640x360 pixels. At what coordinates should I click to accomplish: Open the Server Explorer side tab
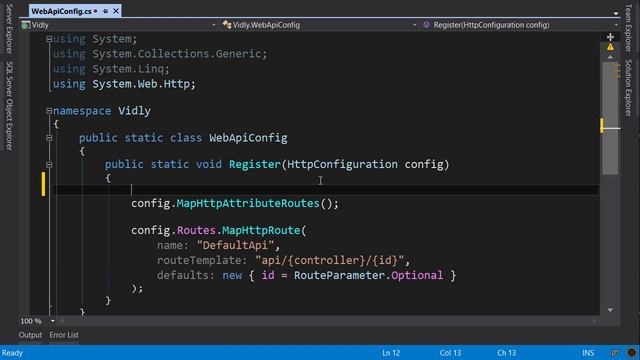point(9,29)
